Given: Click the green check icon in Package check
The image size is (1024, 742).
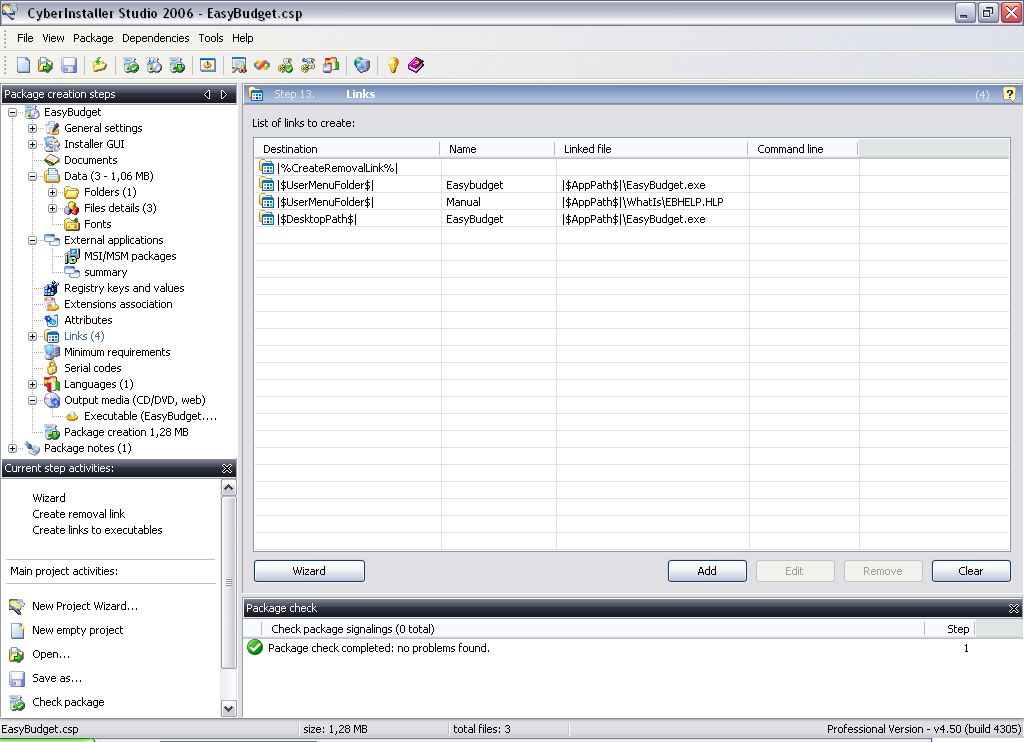Looking at the screenshot, I should [255, 647].
